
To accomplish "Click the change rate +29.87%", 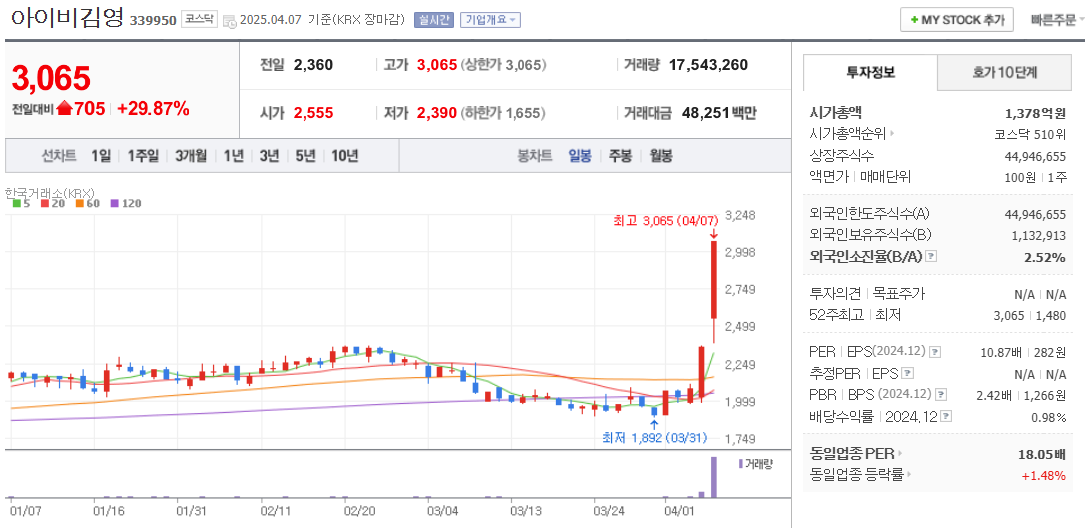I will (x=153, y=108).
